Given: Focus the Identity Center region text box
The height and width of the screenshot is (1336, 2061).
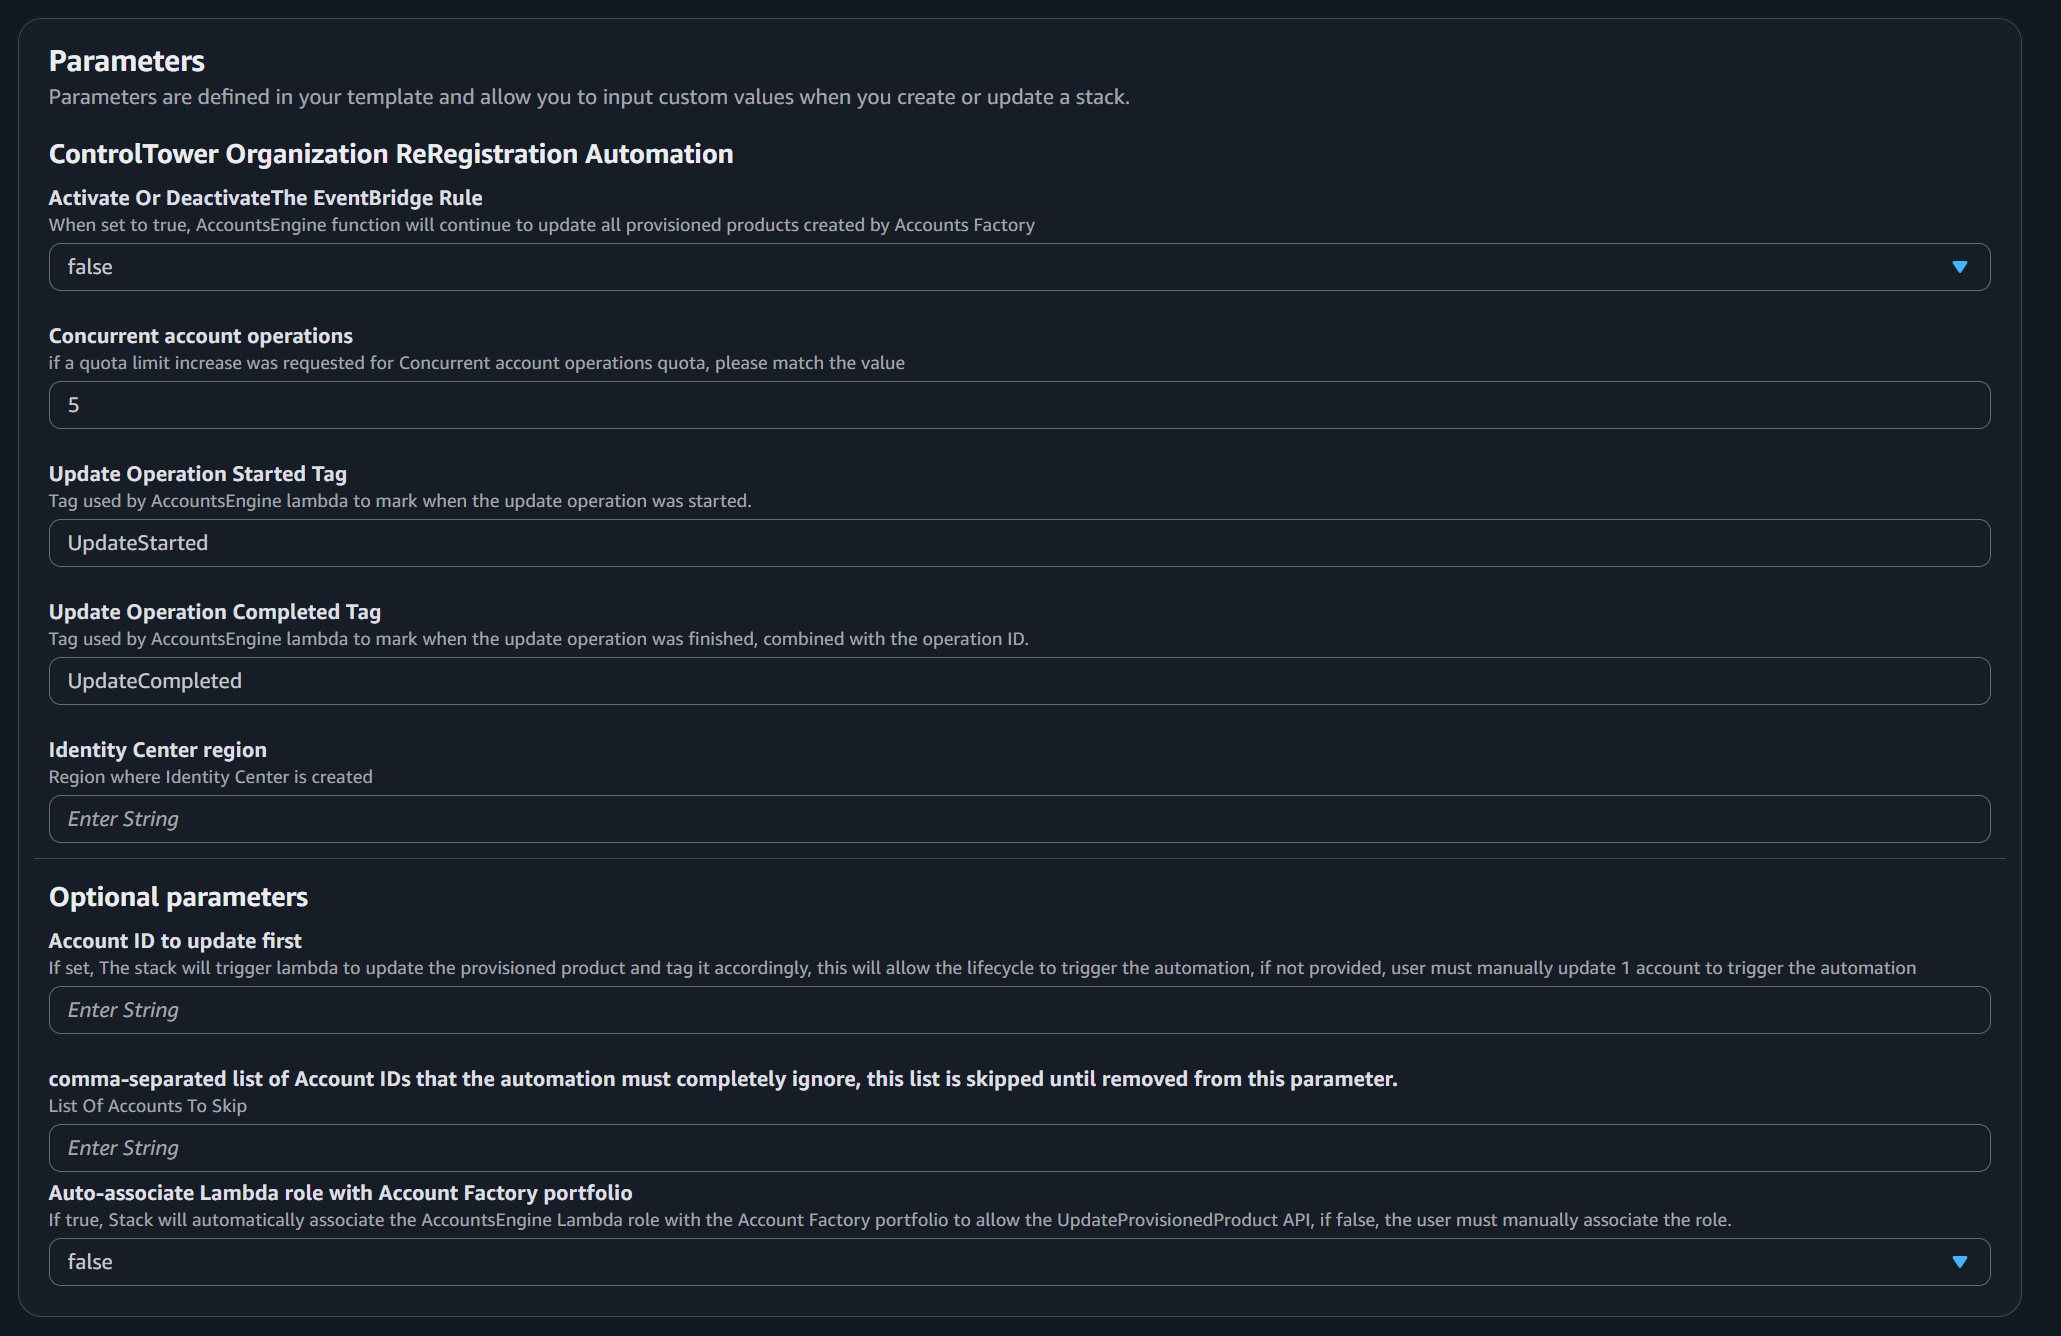Looking at the screenshot, I should click(x=1019, y=819).
